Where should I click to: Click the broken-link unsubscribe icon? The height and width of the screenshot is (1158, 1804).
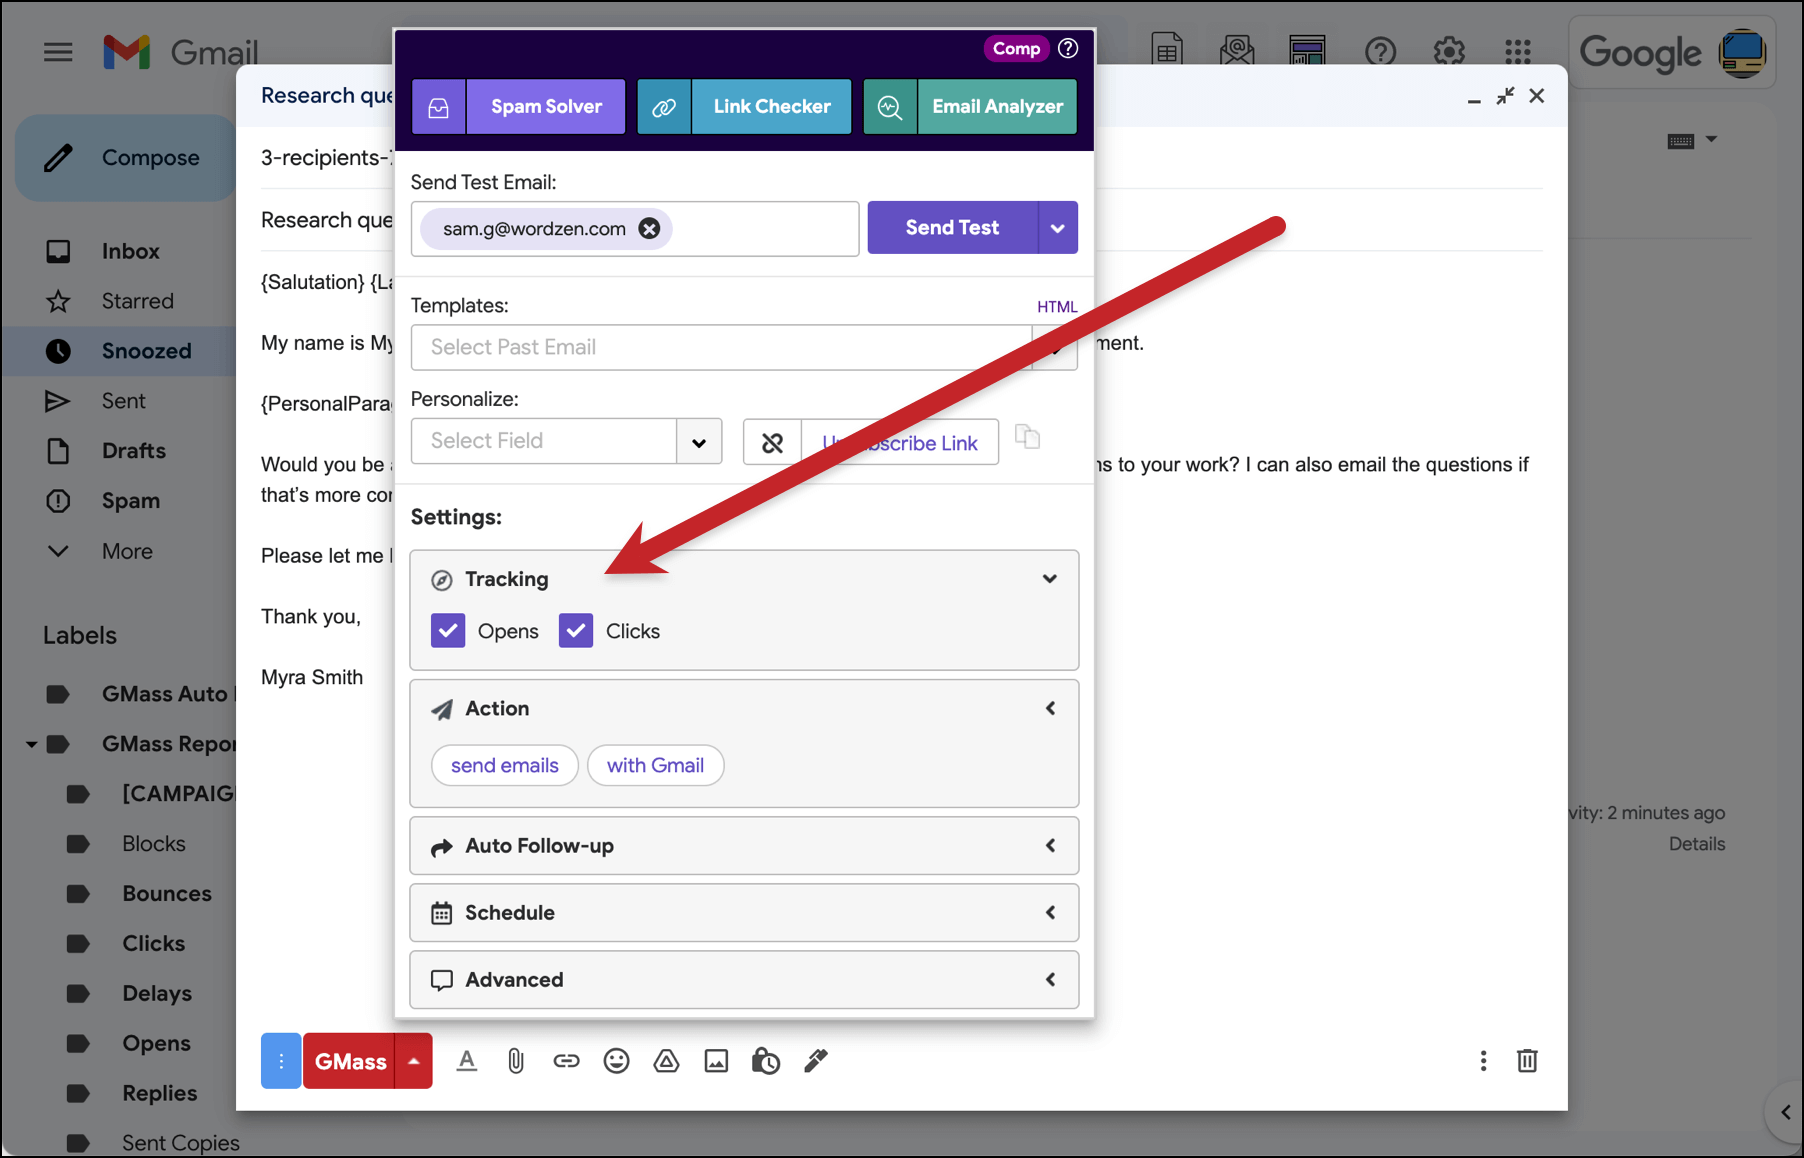point(772,442)
